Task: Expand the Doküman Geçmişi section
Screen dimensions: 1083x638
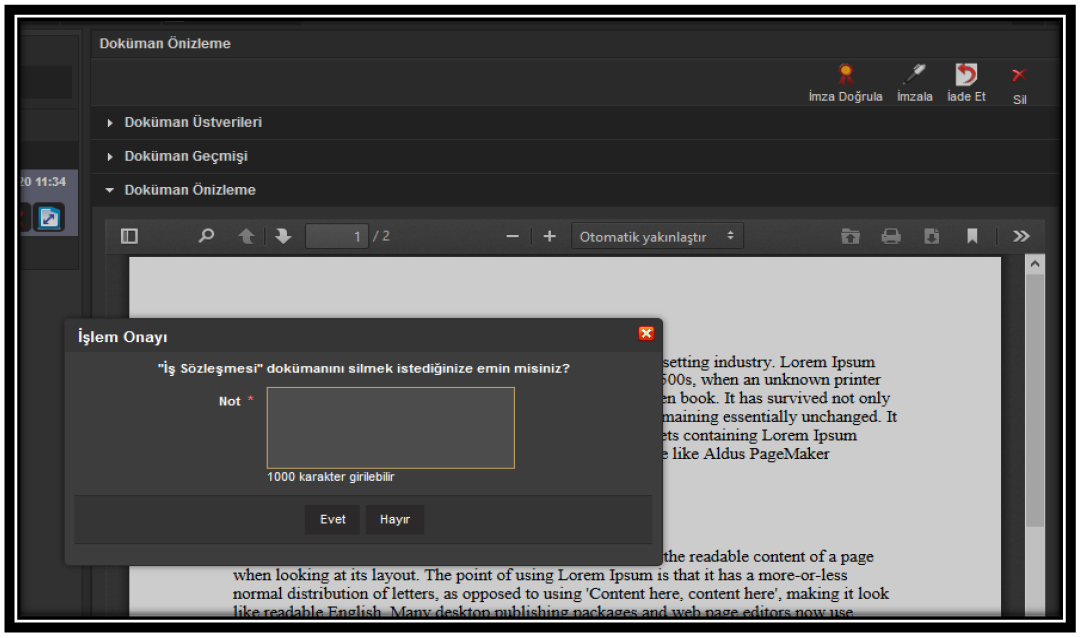Action: click(x=185, y=156)
